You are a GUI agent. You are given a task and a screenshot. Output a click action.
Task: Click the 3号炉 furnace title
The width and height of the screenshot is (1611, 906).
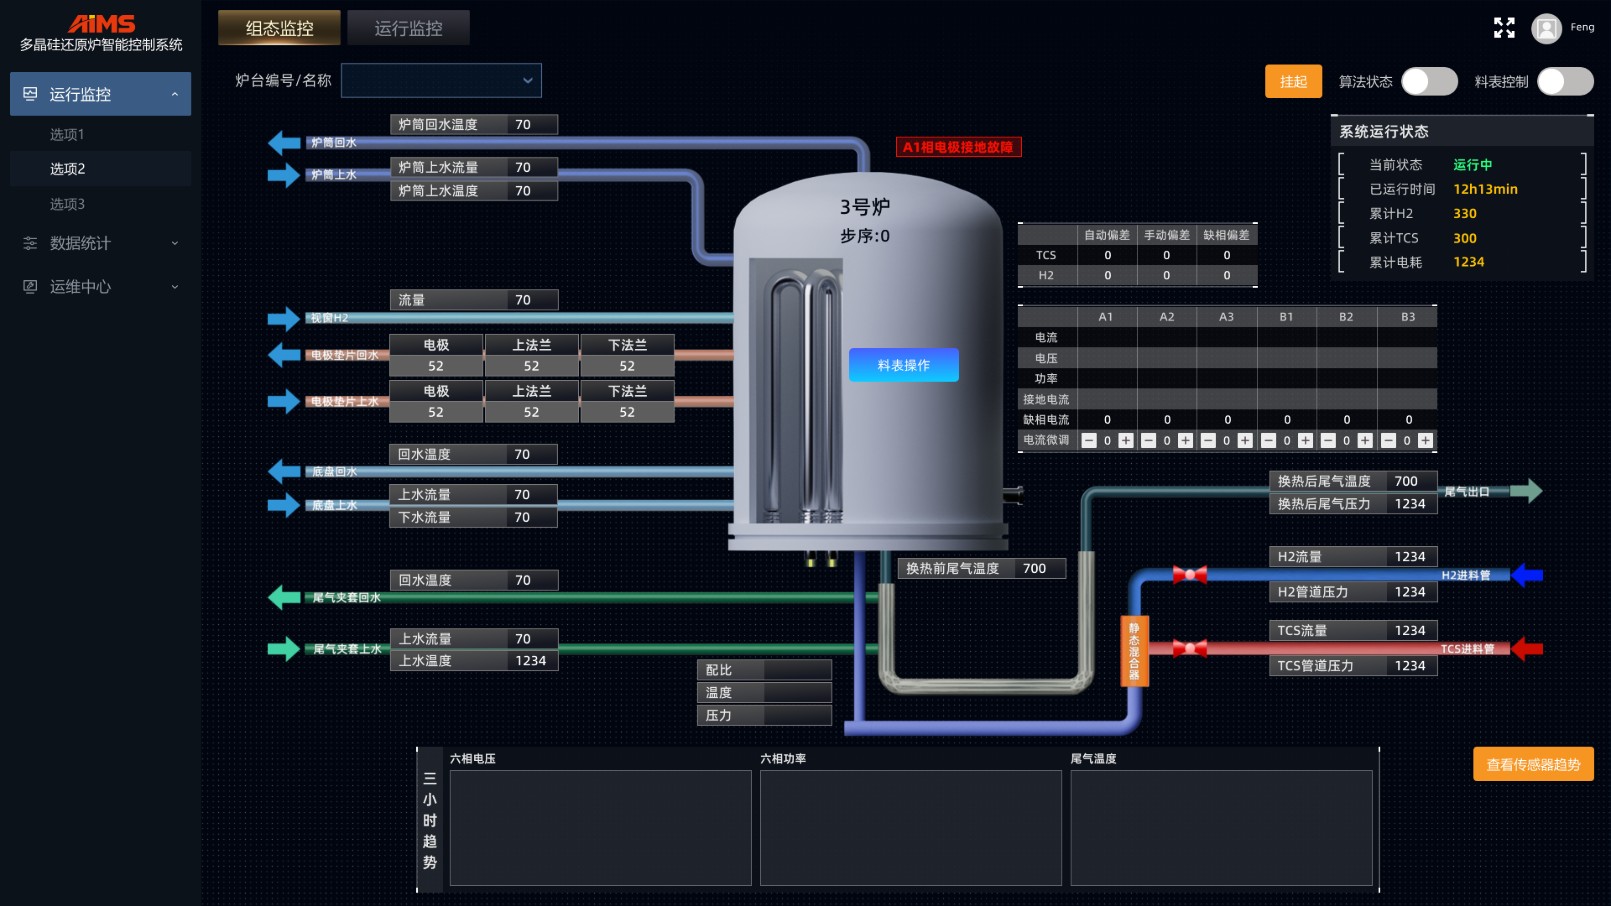864,207
